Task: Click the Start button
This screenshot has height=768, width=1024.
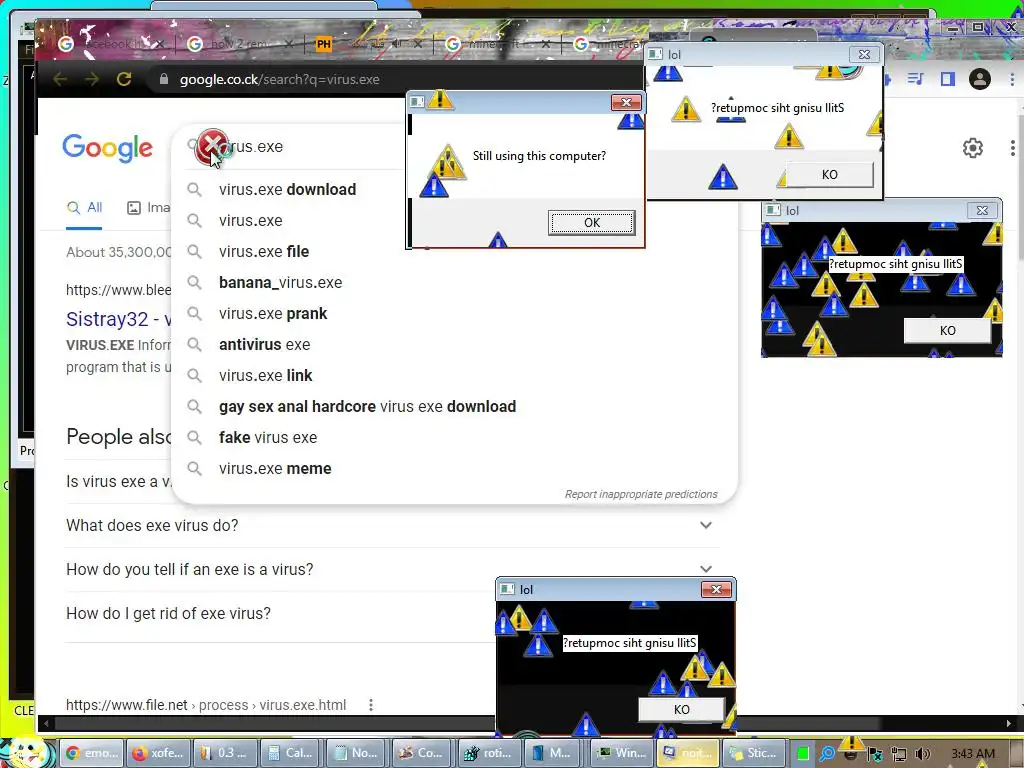Action: 26,751
